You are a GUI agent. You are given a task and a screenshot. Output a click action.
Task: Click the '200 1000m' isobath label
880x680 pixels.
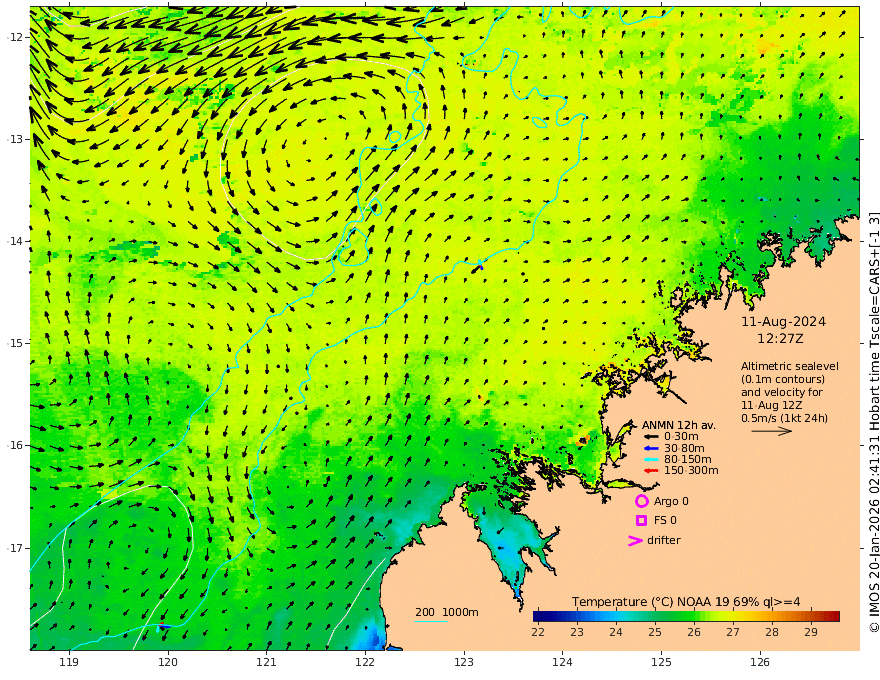click(x=447, y=612)
